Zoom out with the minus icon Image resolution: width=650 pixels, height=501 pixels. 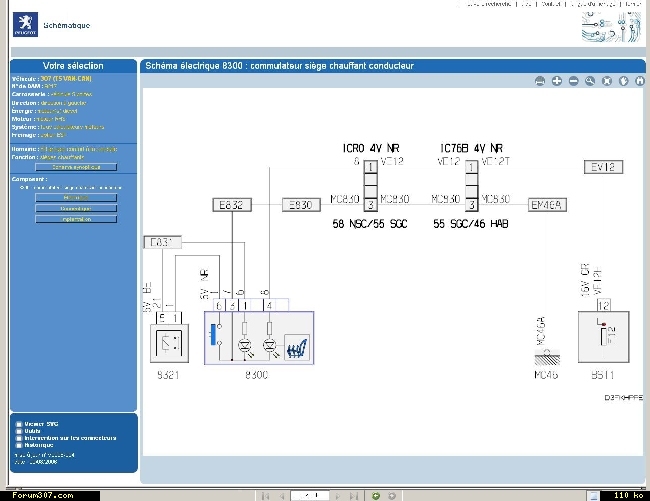[x=573, y=81]
